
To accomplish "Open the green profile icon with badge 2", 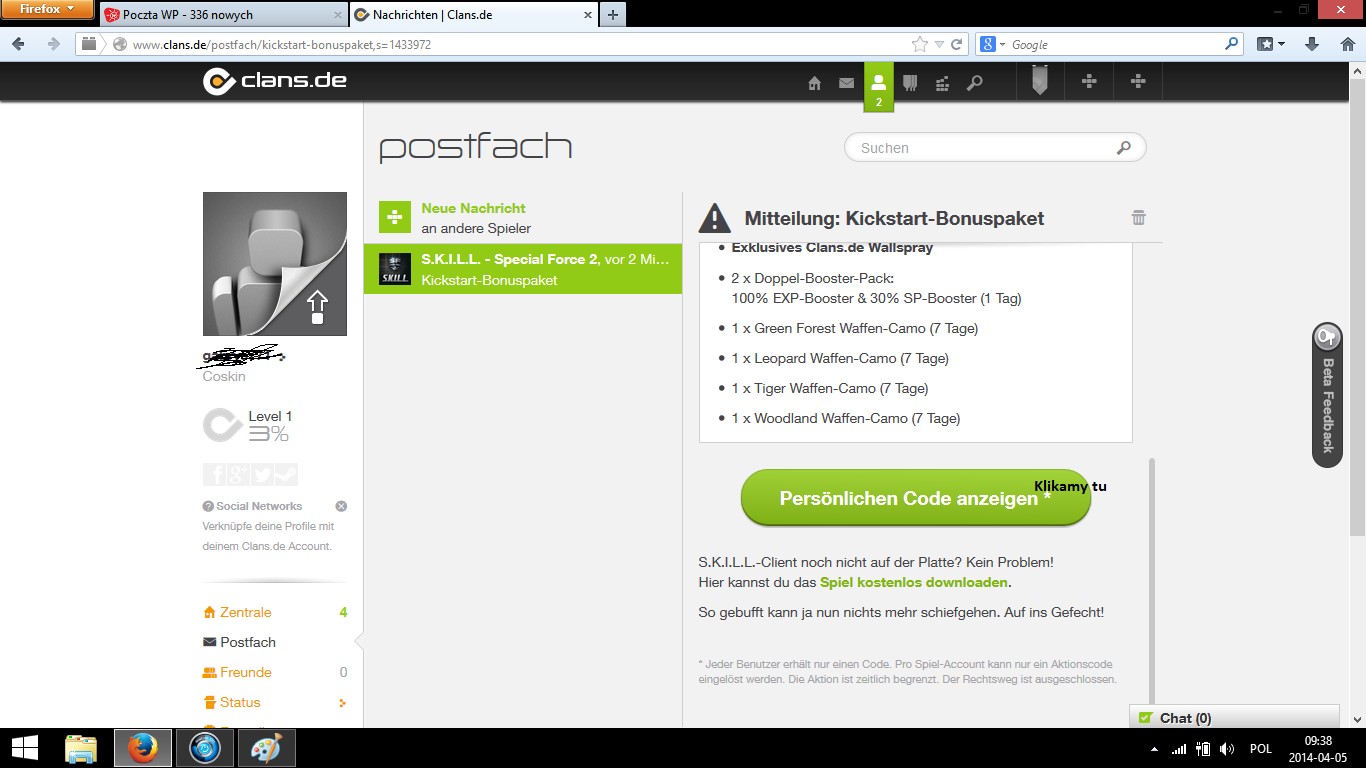I will 879,87.
